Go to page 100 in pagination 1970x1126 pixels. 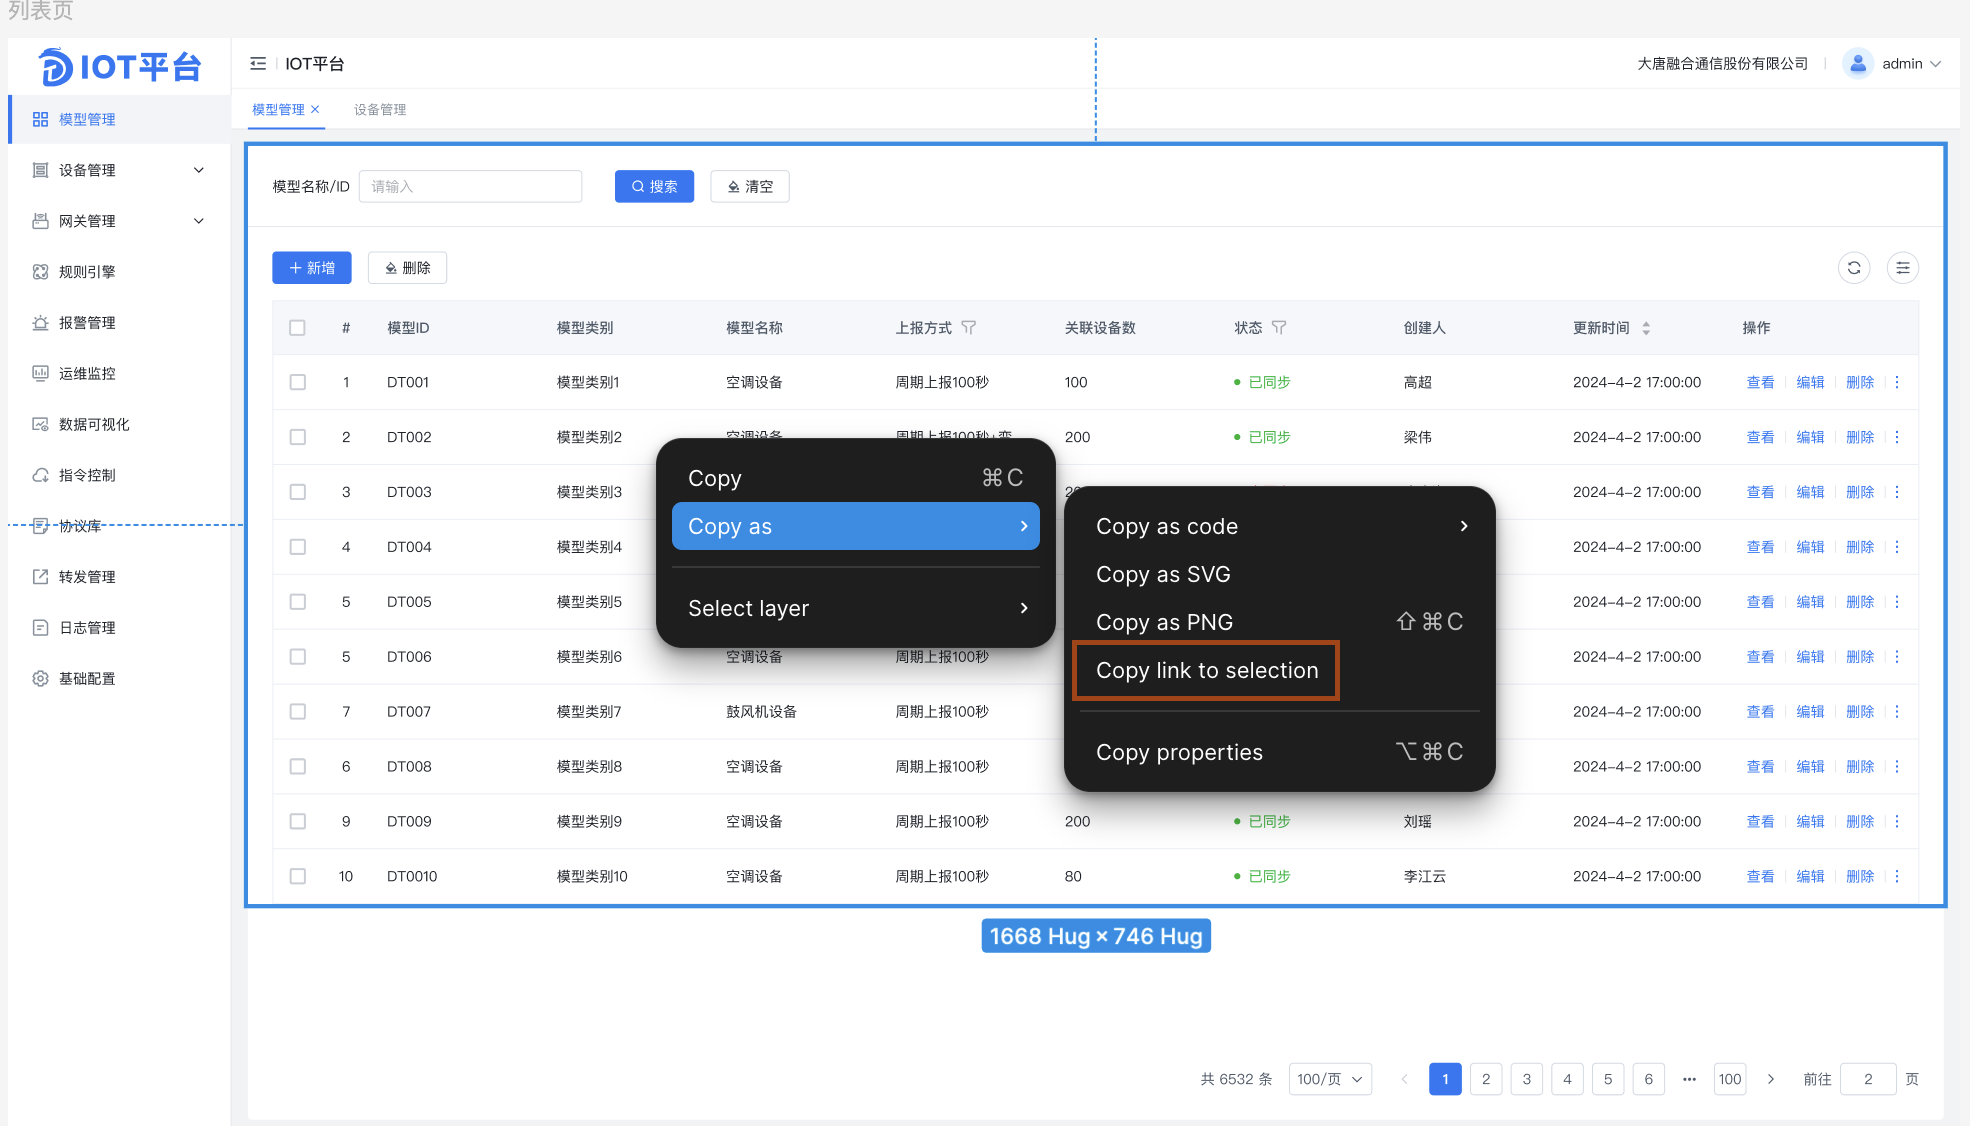pos(1730,1080)
